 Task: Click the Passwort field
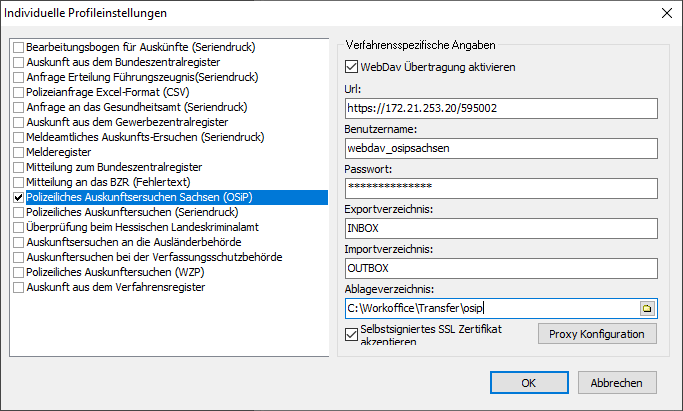click(x=499, y=188)
